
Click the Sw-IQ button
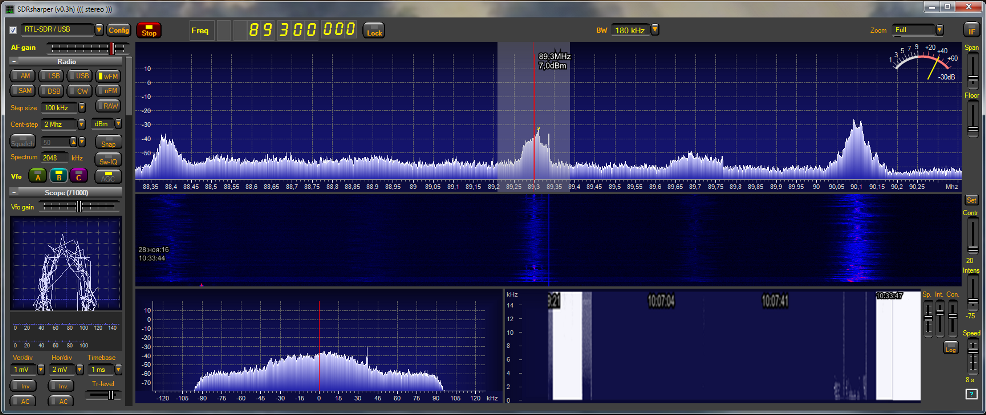point(108,159)
